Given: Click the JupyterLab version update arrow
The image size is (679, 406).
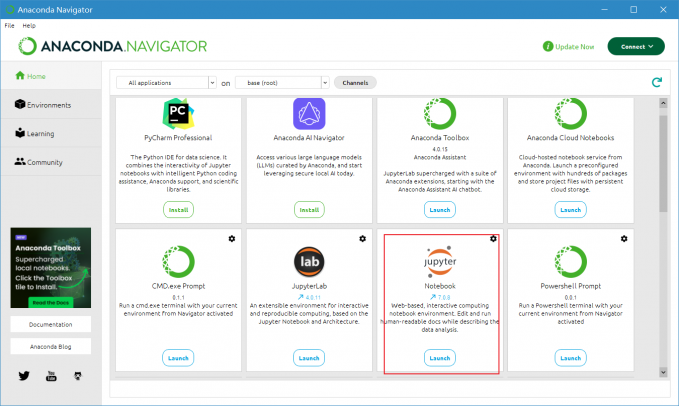Looking at the screenshot, I should click(x=300, y=297).
